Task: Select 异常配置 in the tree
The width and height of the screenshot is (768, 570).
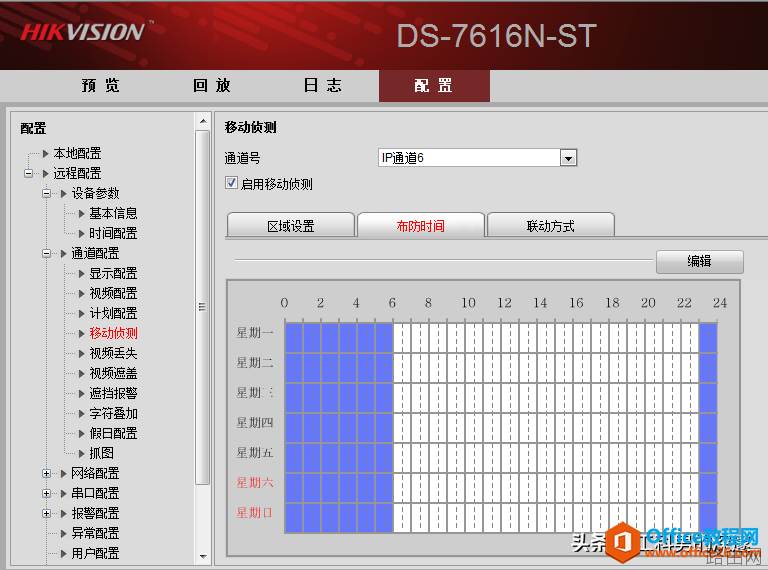Action: (96, 533)
